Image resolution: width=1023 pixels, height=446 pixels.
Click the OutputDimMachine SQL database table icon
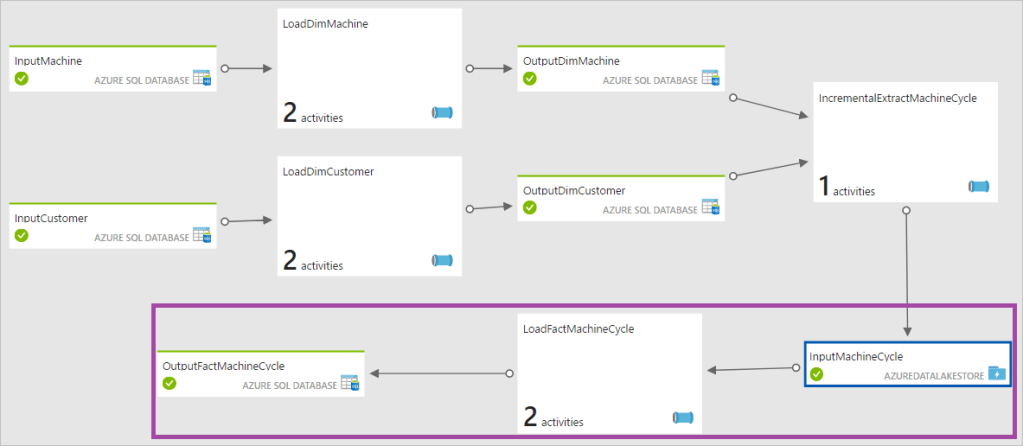(711, 79)
